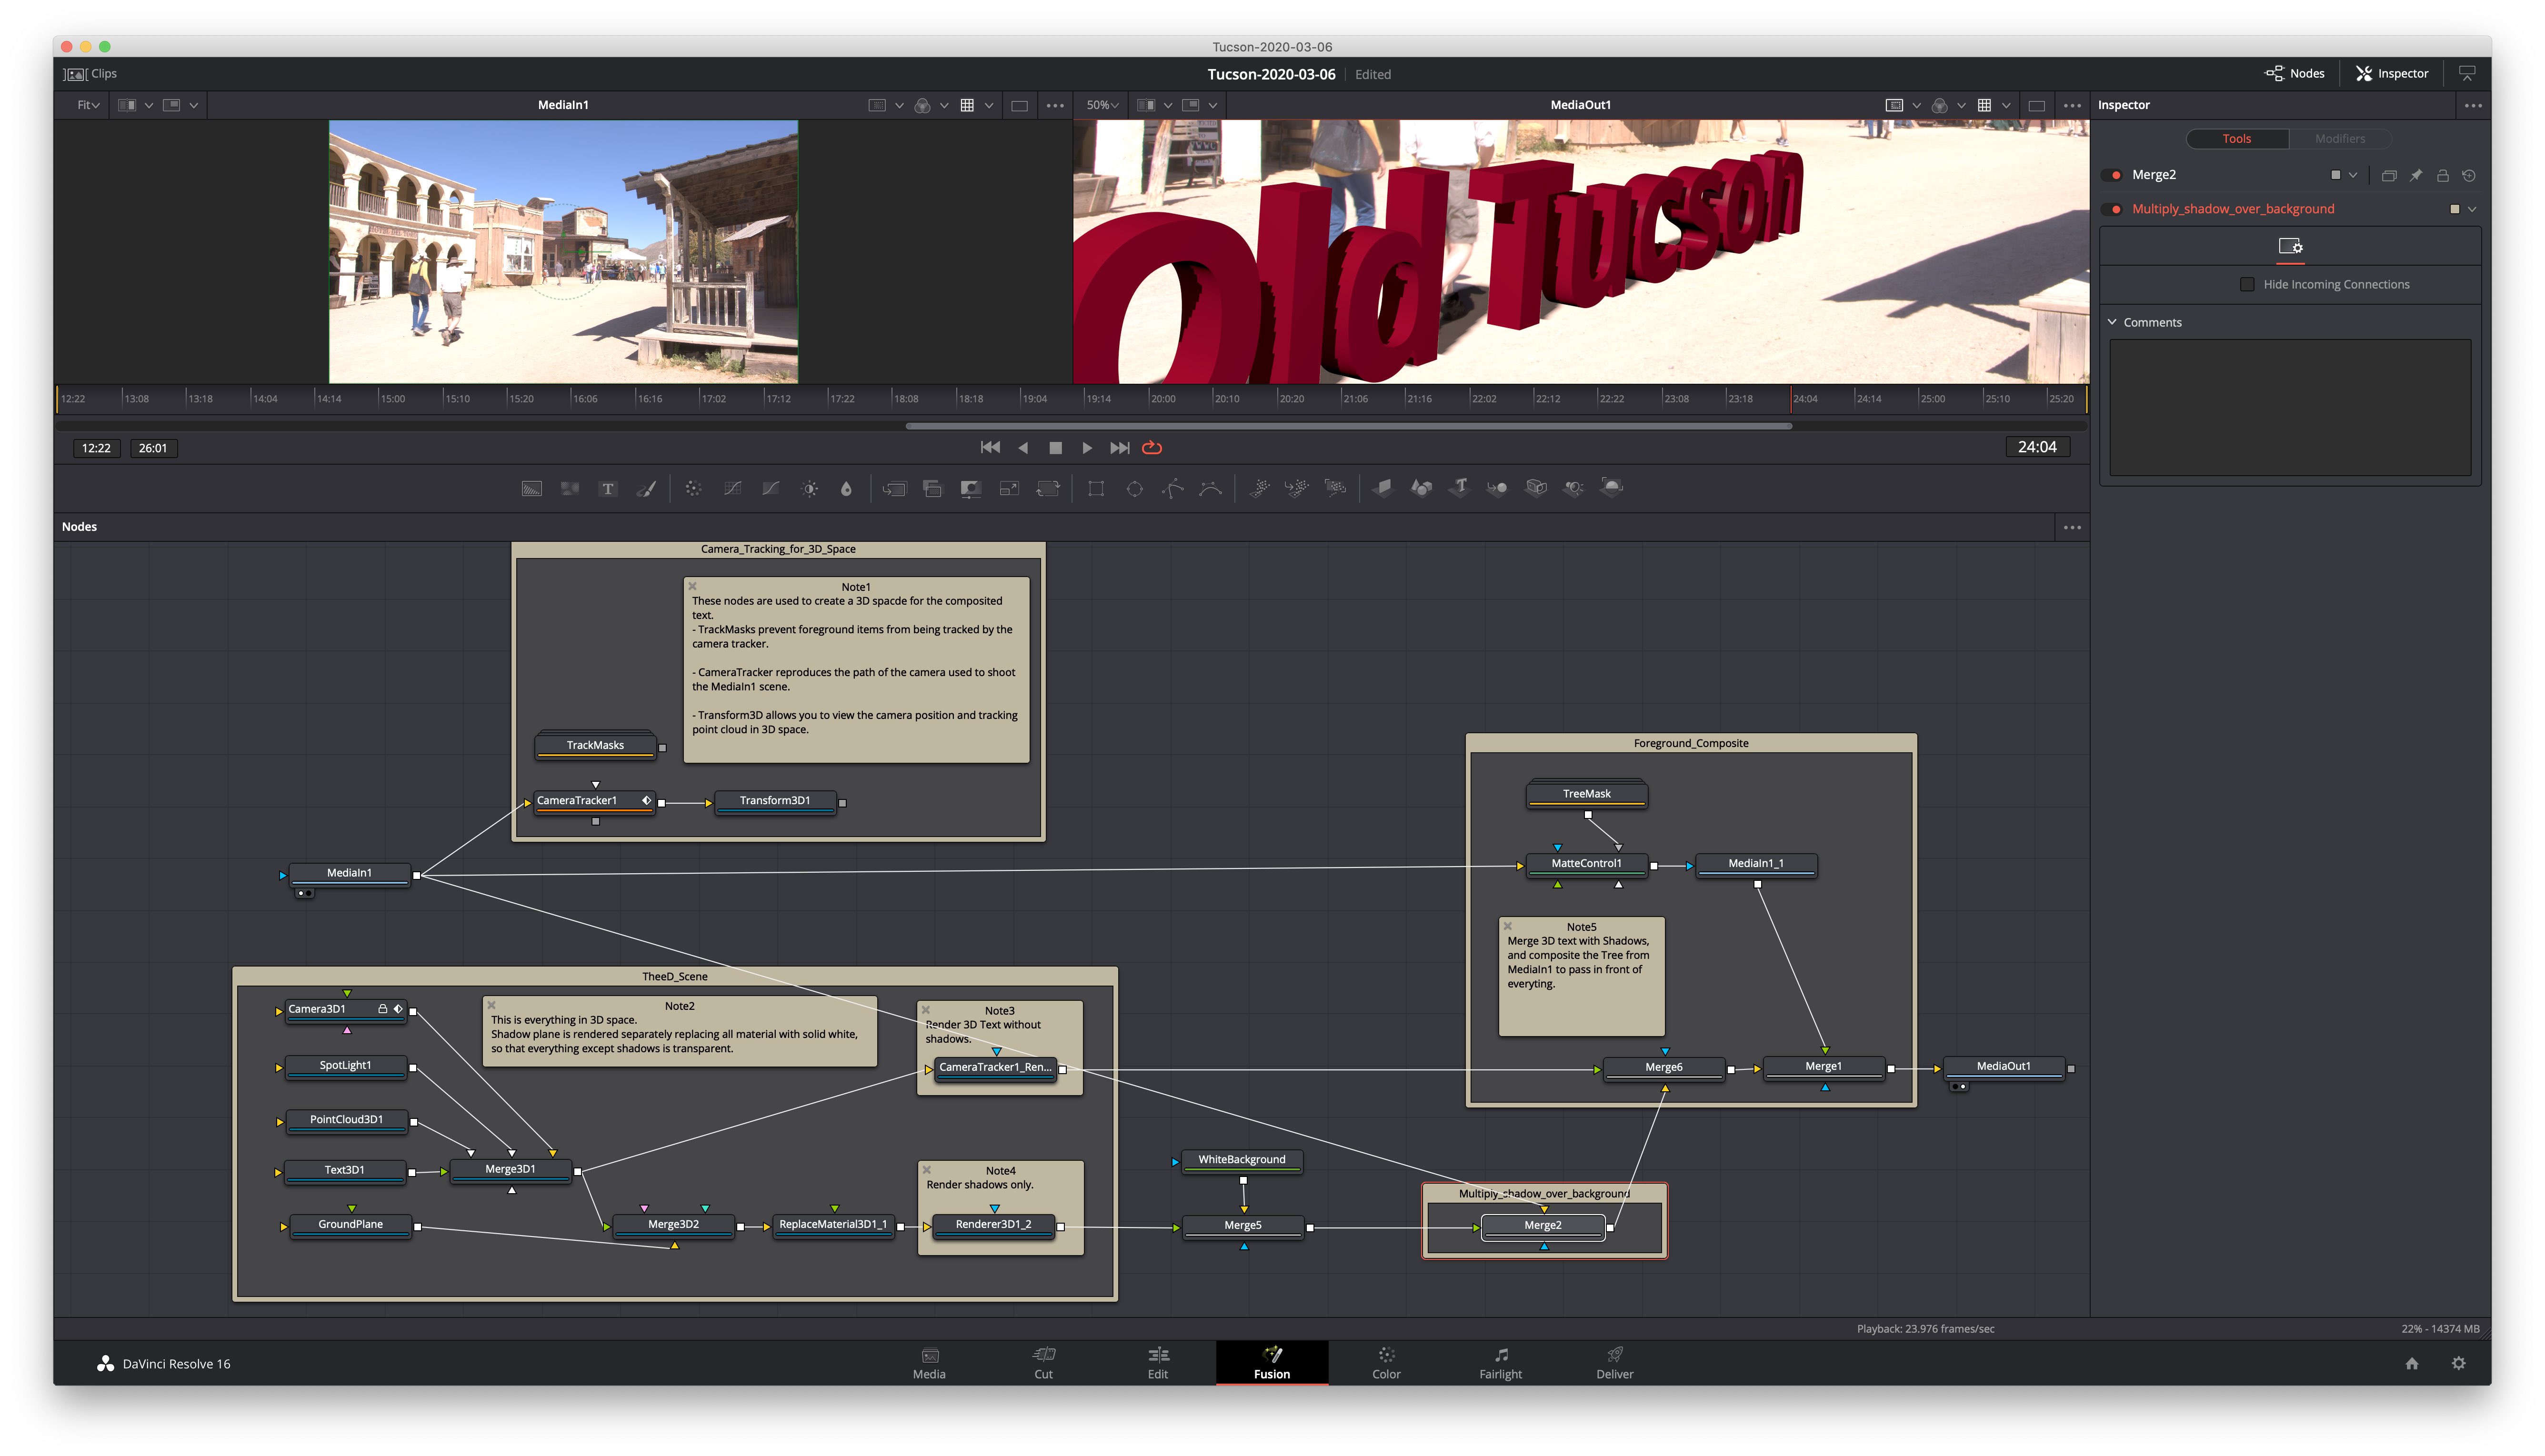The width and height of the screenshot is (2545, 1456).
Task: Add a Color Corrector tool
Action: click(x=693, y=488)
